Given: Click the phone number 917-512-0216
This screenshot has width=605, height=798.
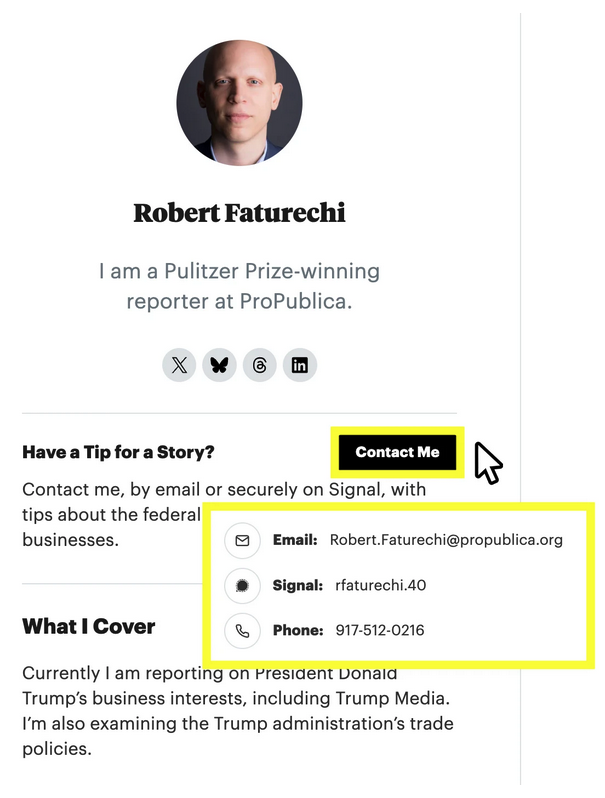Looking at the screenshot, I should point(380,631).
